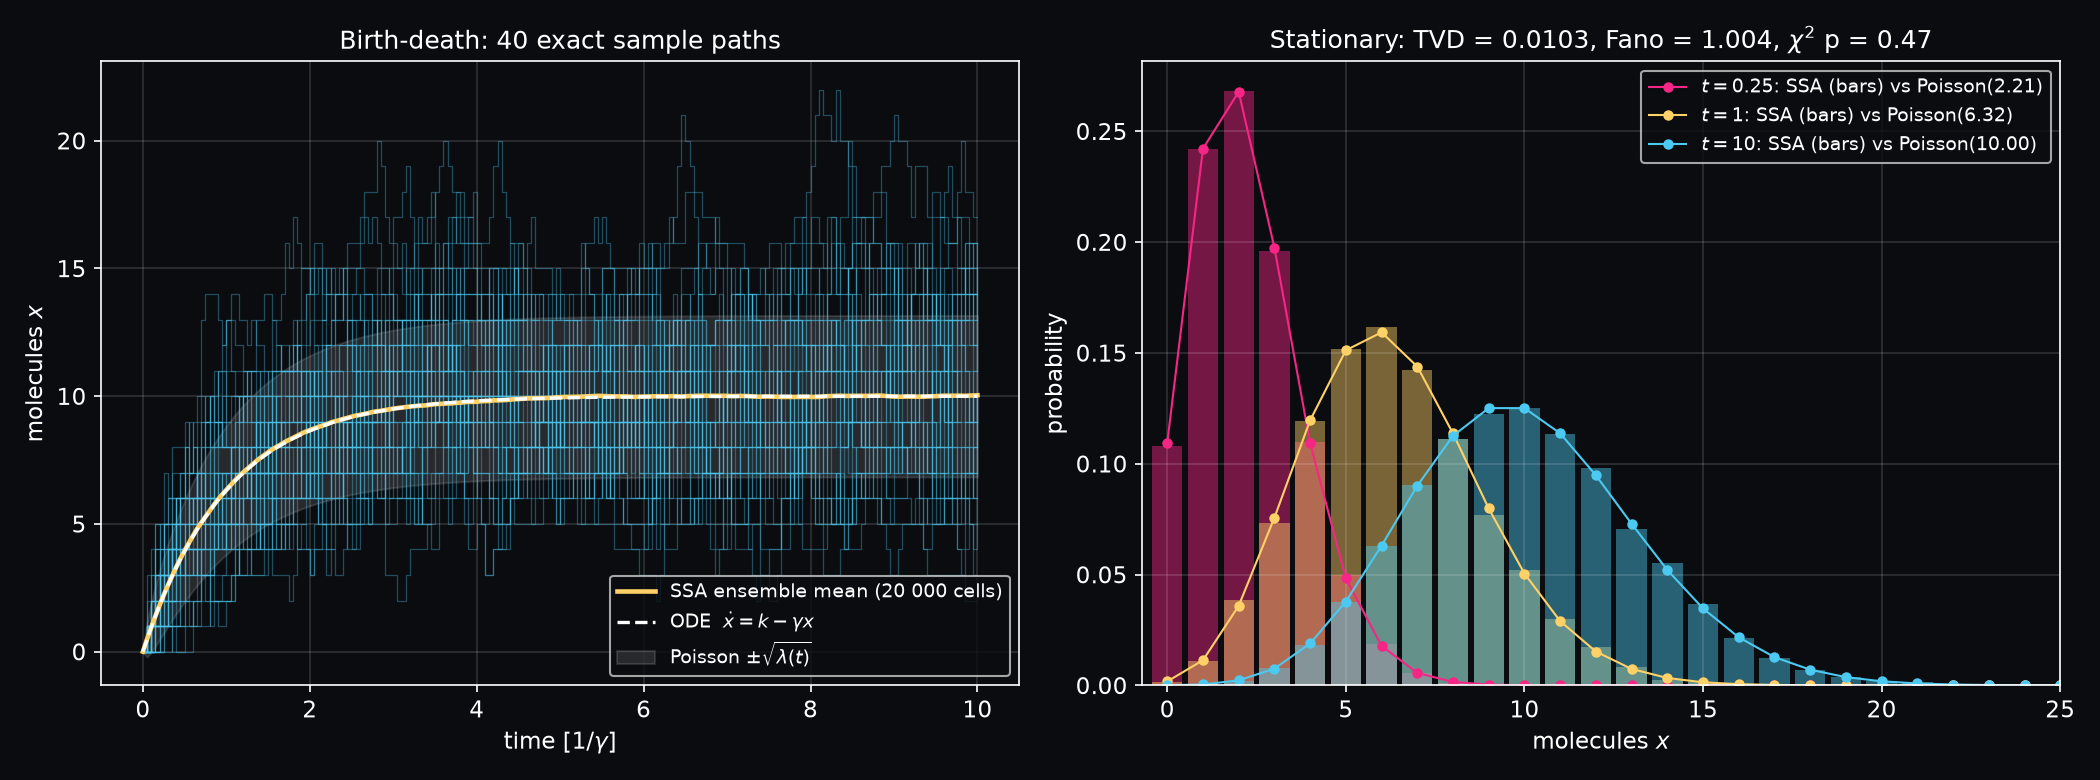Click the "molecules x" label under the Stationary plot
This screenshot has height=780, width=2100.
tap(1600, 741)
